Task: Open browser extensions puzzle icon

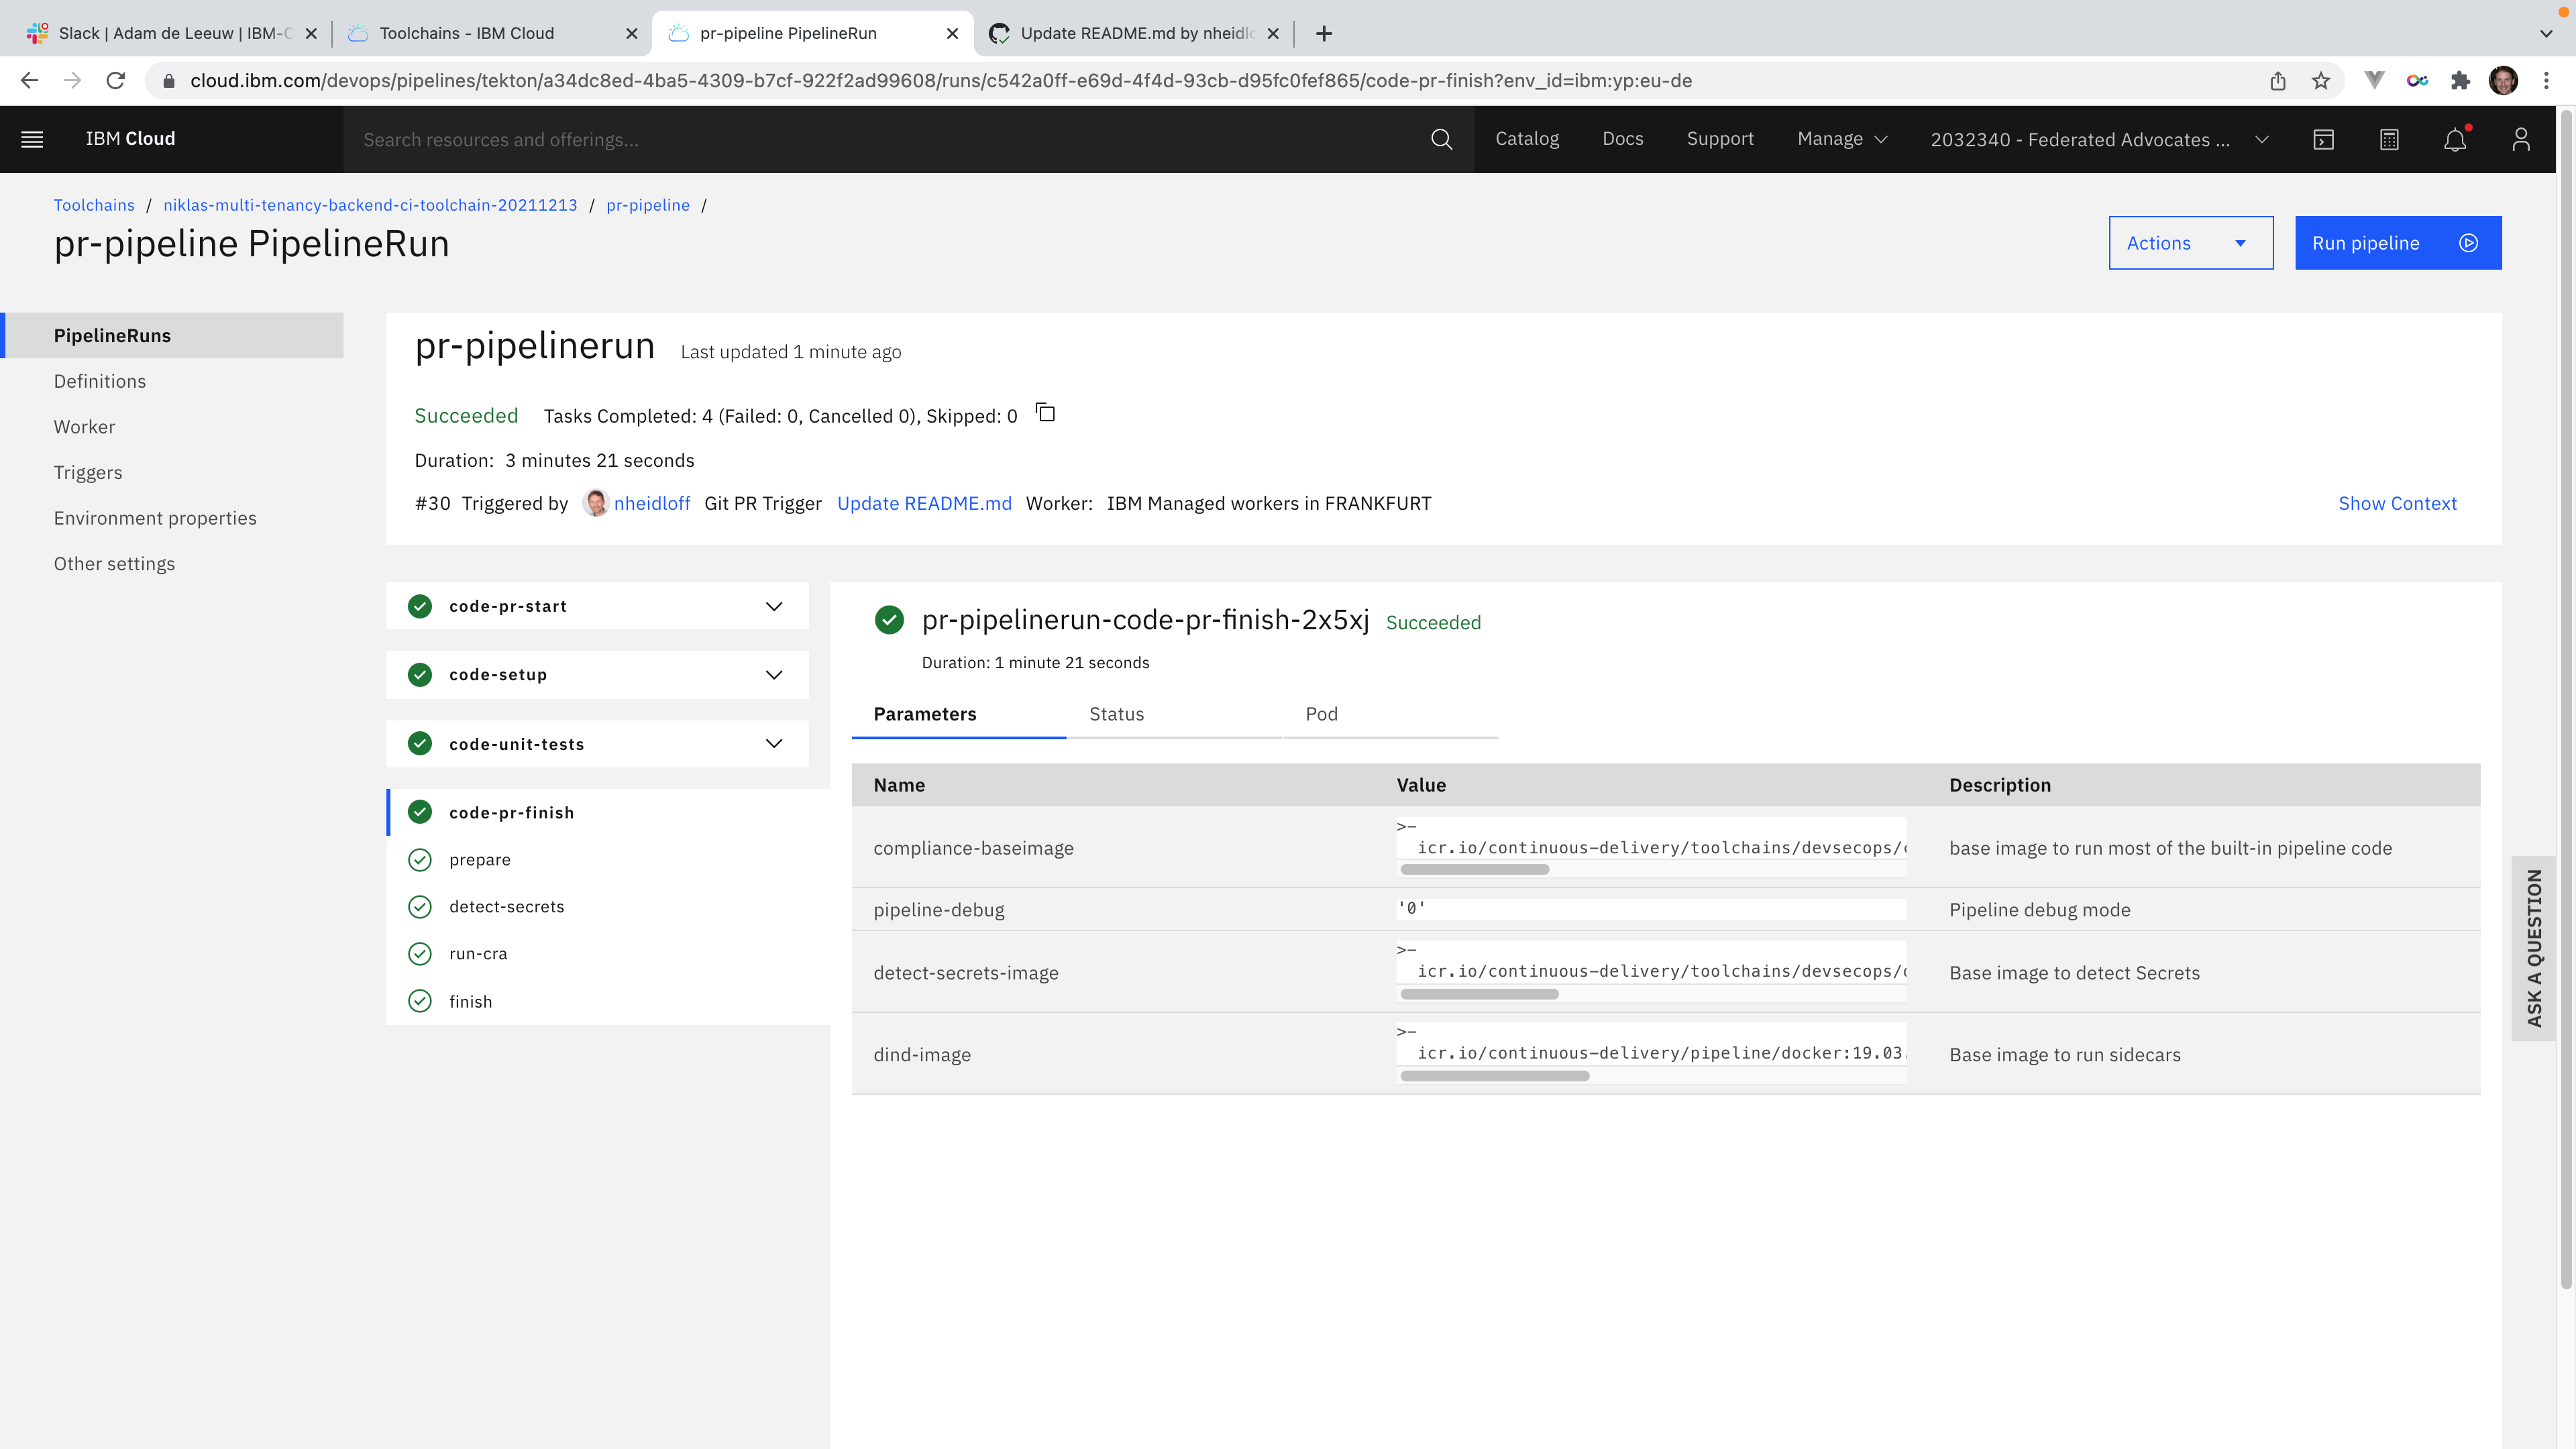Action: pos(2460,81)
